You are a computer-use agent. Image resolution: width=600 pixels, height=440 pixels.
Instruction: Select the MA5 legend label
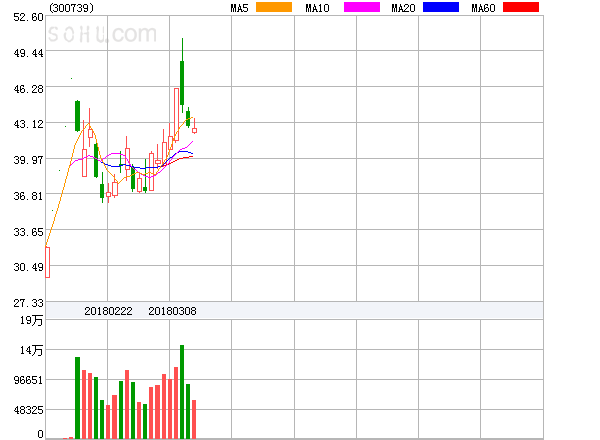(240, 8)
